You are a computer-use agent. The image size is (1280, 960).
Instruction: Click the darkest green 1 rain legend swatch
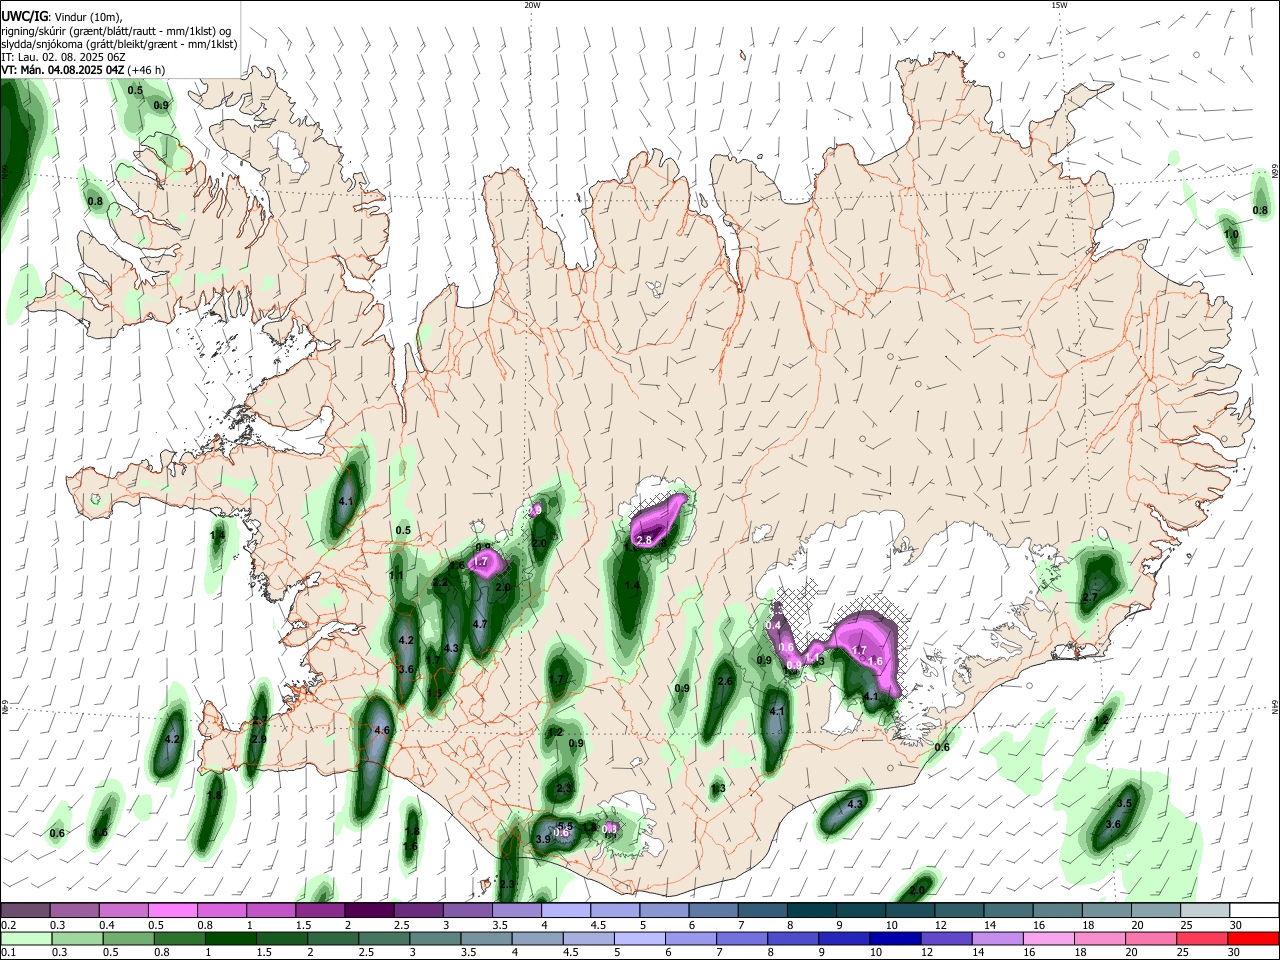point(230,938)
